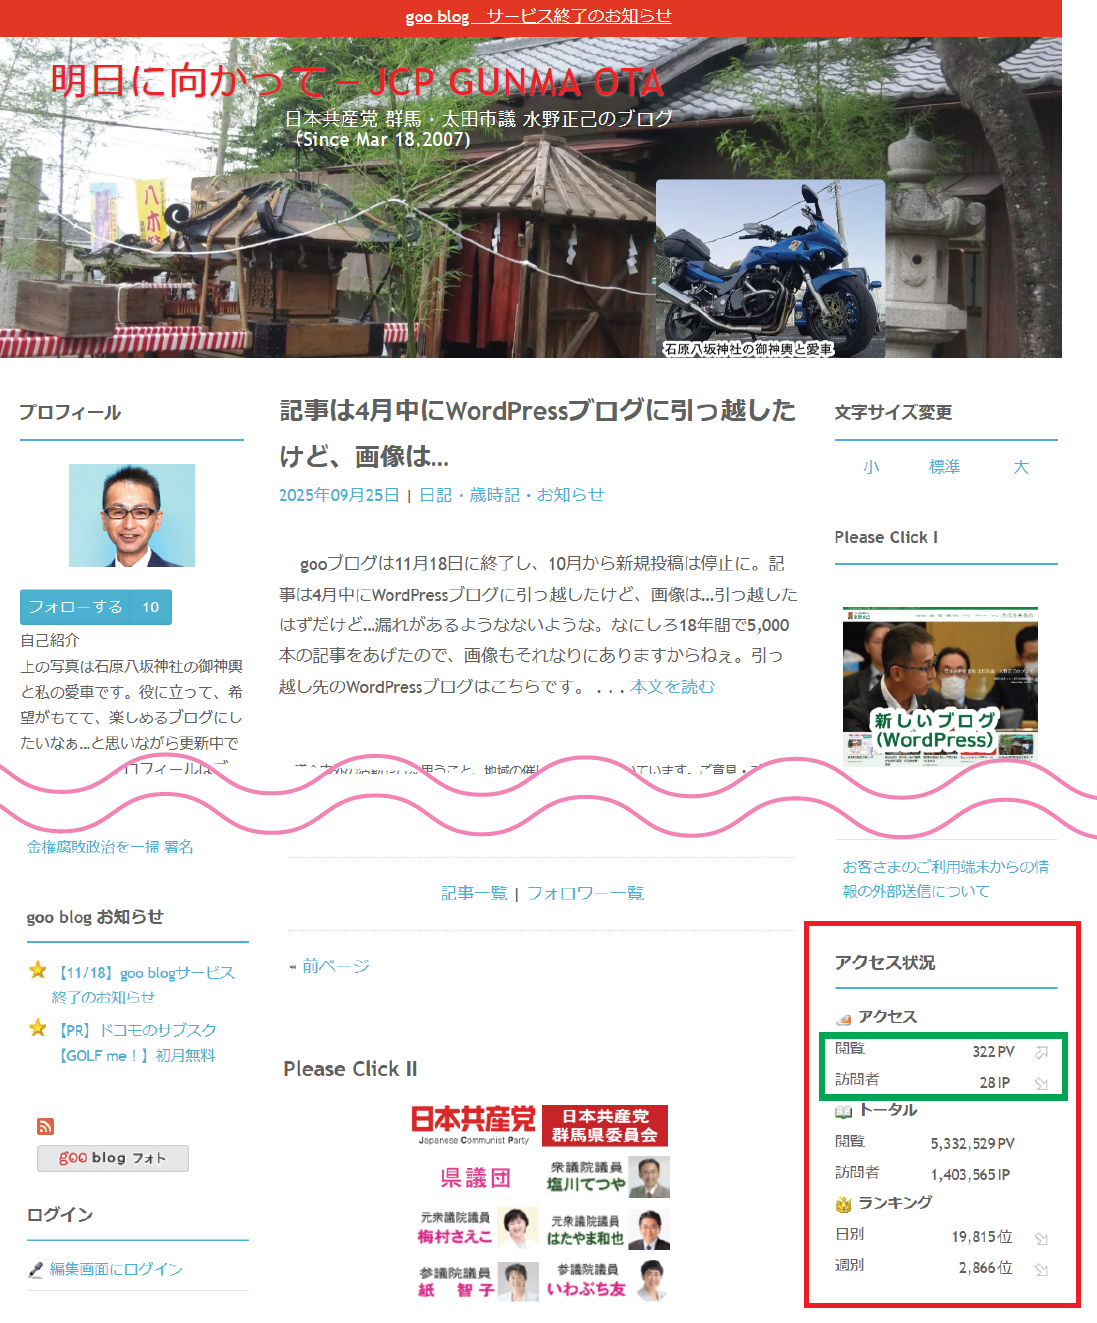Open the 記事一覧 article list
The image size is (1097, 1323).
474,893
